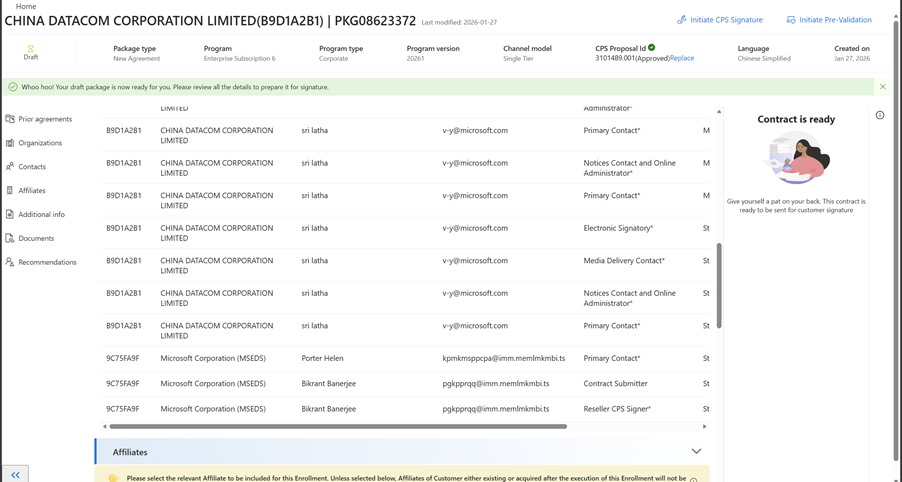This screenshot has height=482, width=902.
Task: Go to Contacts section
Action: pos(32,167)
